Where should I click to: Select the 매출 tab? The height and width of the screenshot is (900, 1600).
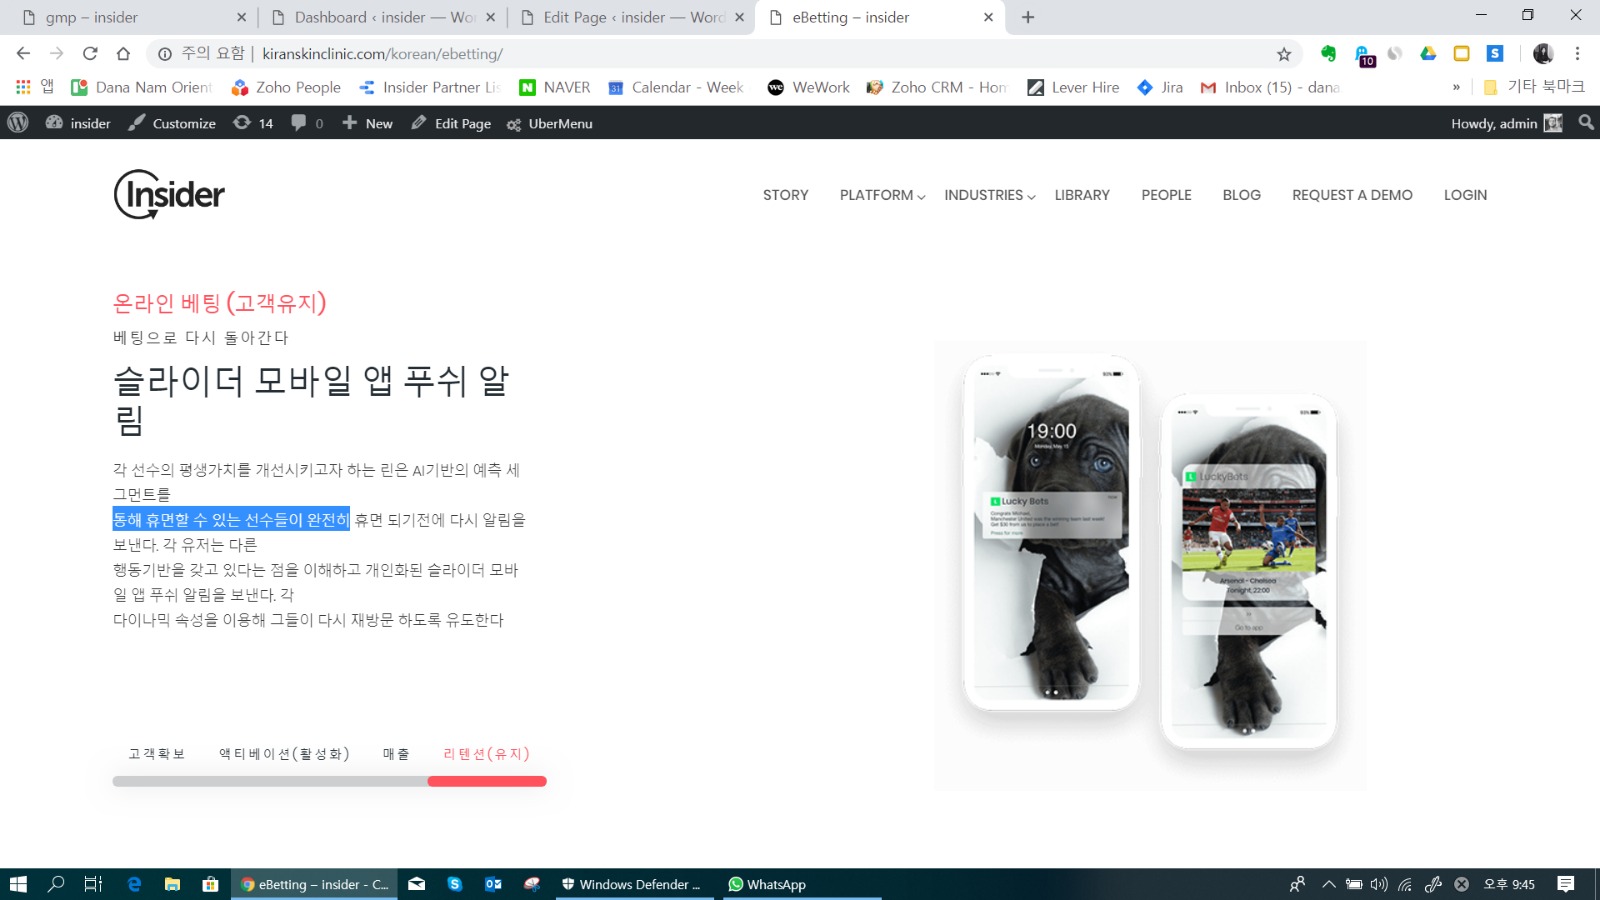tap(396, 754)
